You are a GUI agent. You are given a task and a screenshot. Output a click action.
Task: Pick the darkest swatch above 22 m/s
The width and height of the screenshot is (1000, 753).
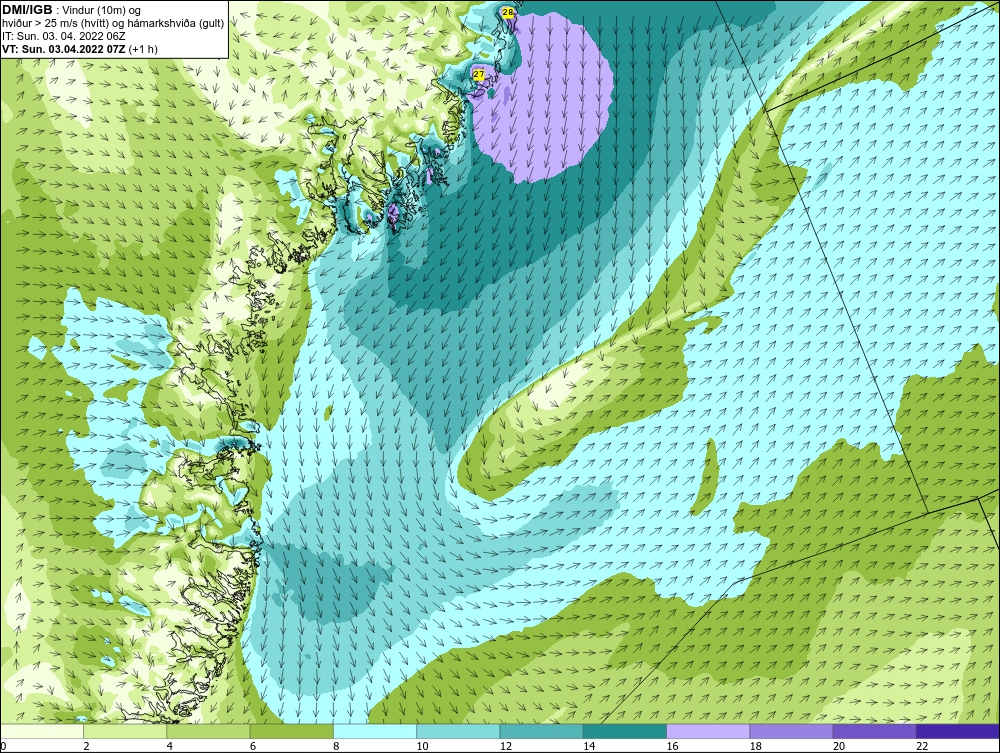(x=958, y=731)
